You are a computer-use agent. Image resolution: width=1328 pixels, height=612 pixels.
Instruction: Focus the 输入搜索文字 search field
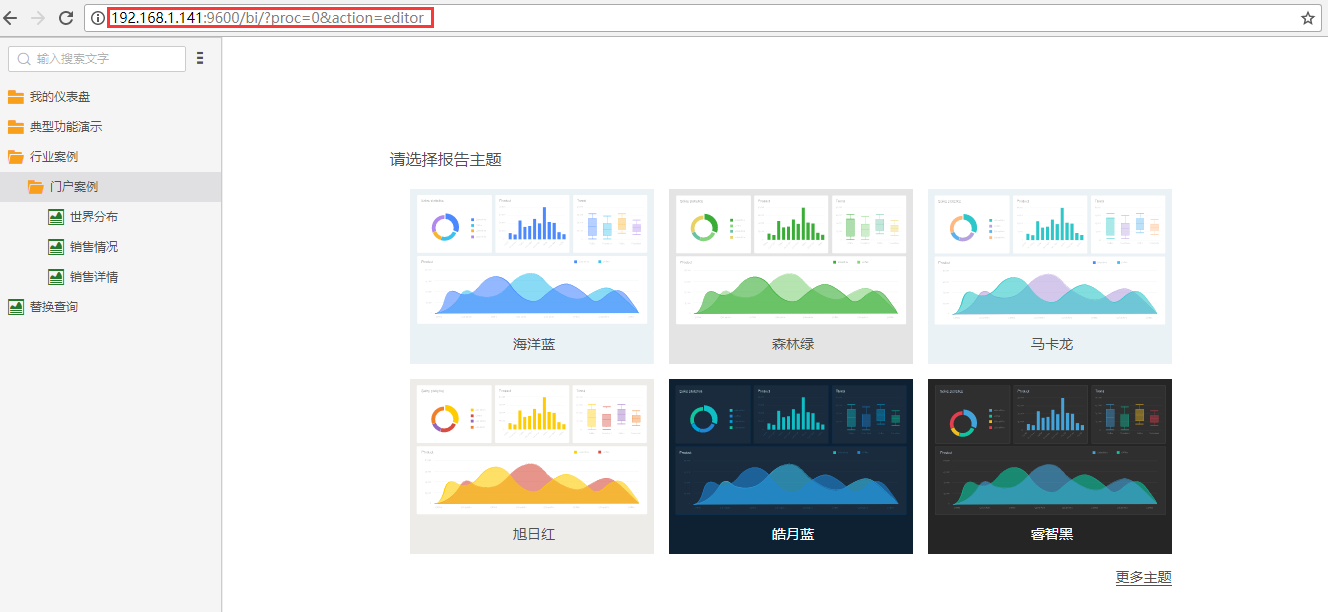click(97, 59)
